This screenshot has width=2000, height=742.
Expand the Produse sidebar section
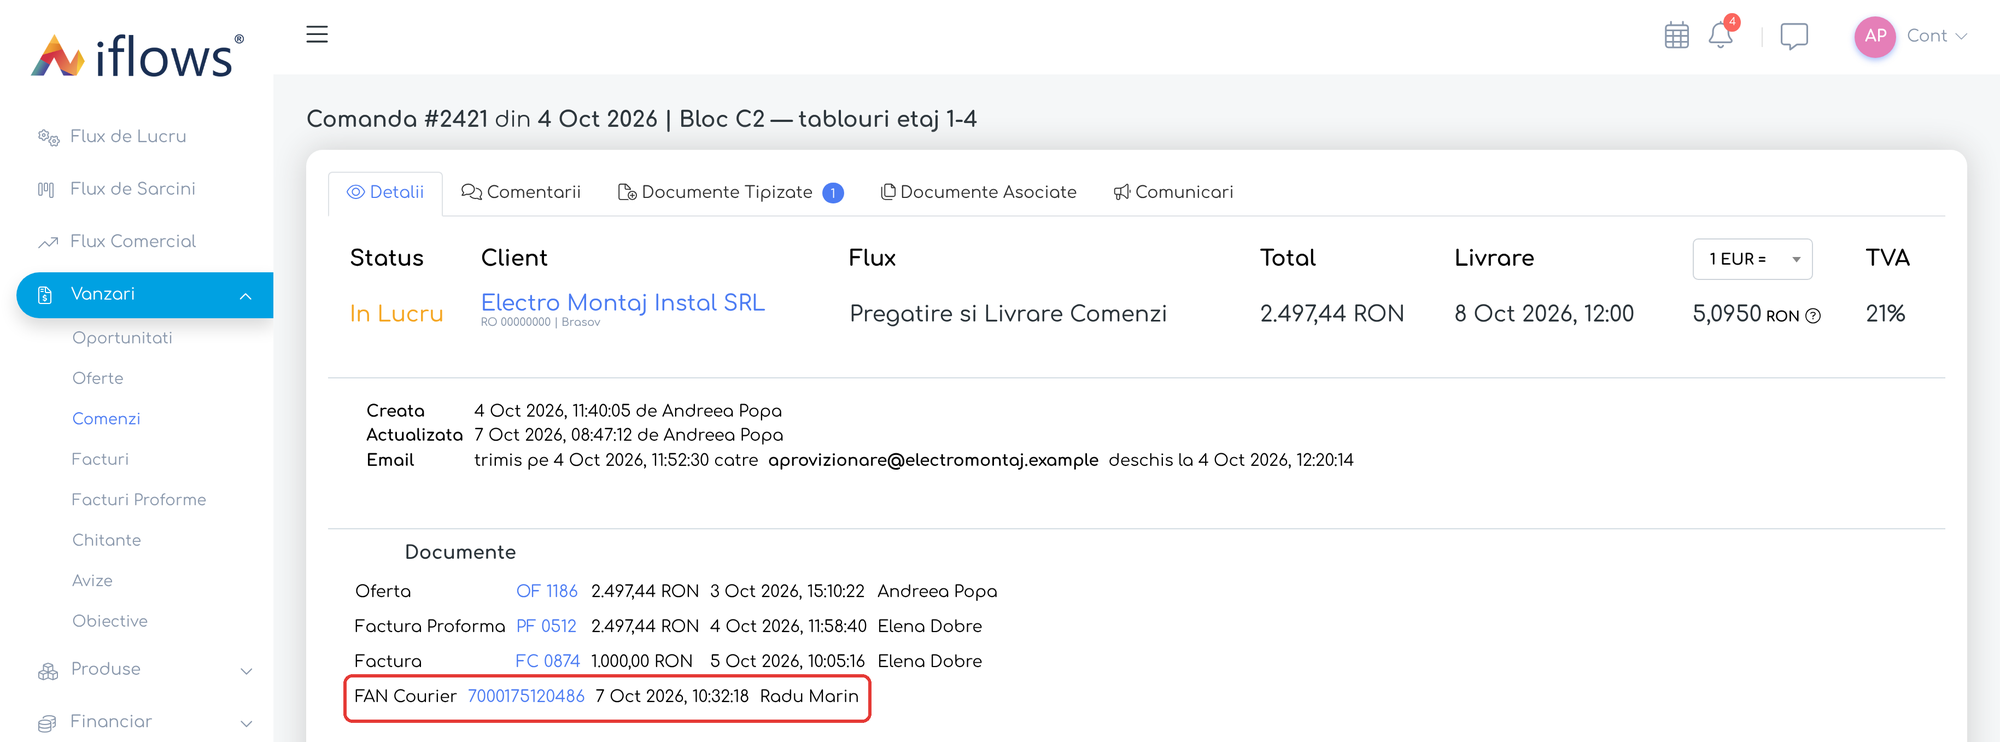pos(145,670)
